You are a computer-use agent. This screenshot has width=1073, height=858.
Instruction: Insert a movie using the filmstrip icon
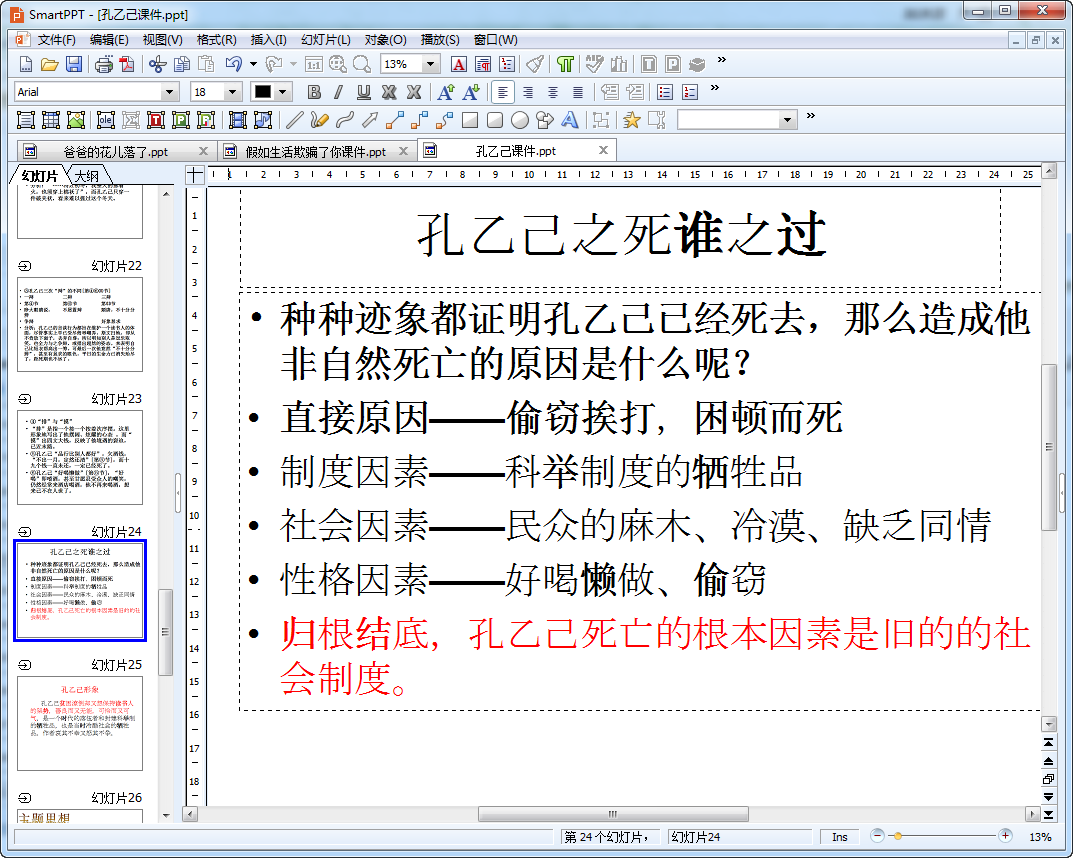237,120
